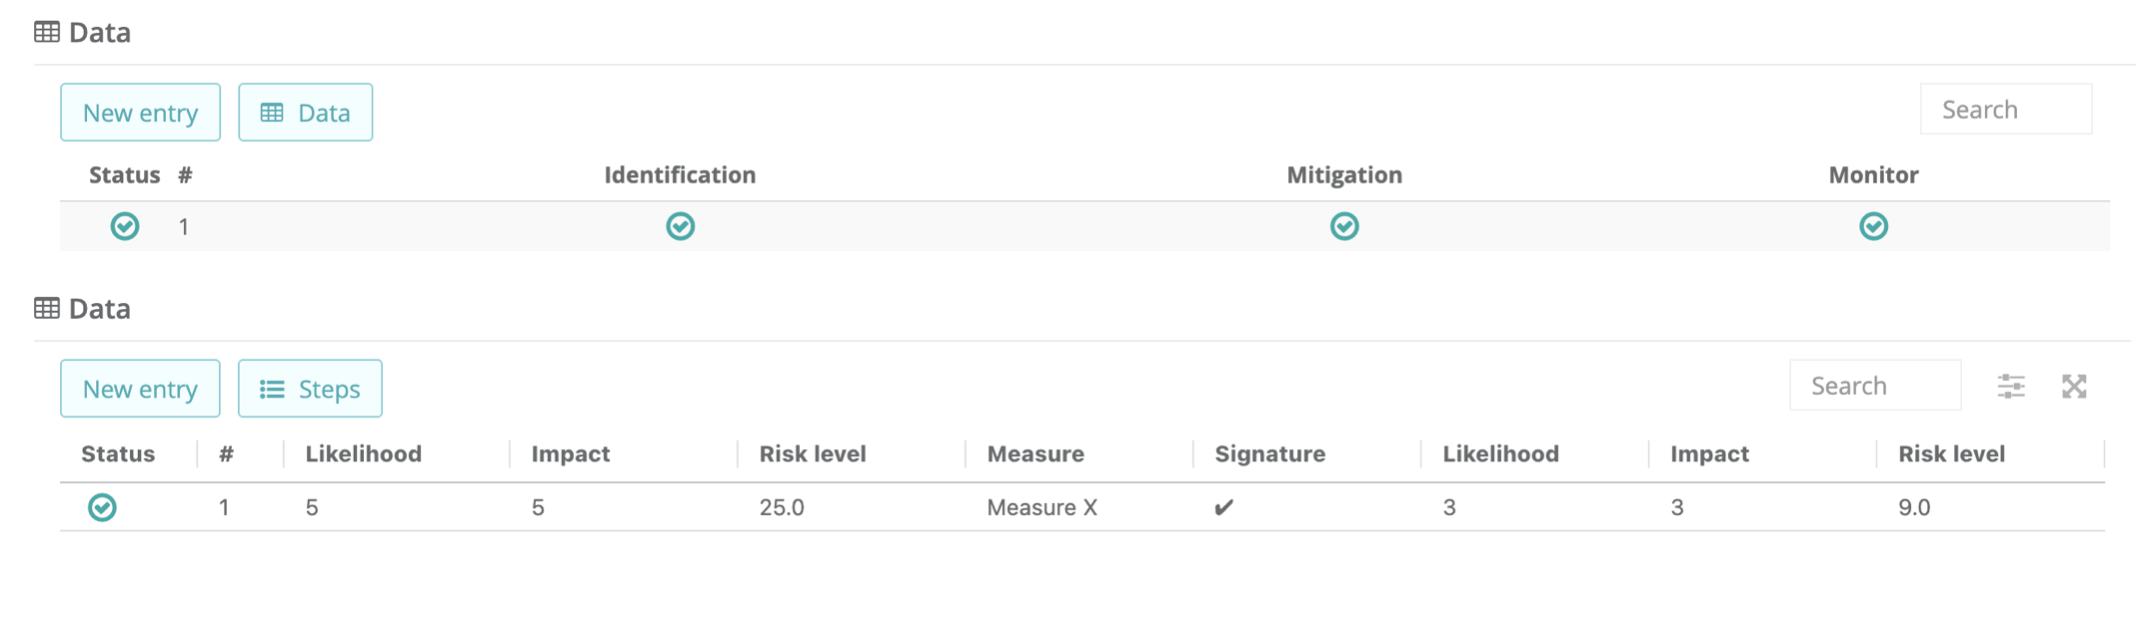Image resolution: width=2152 pixels, height=620 pixels.
Task: Click the fullscreen expand arrows icon
Action: [x=2074, y=386]
